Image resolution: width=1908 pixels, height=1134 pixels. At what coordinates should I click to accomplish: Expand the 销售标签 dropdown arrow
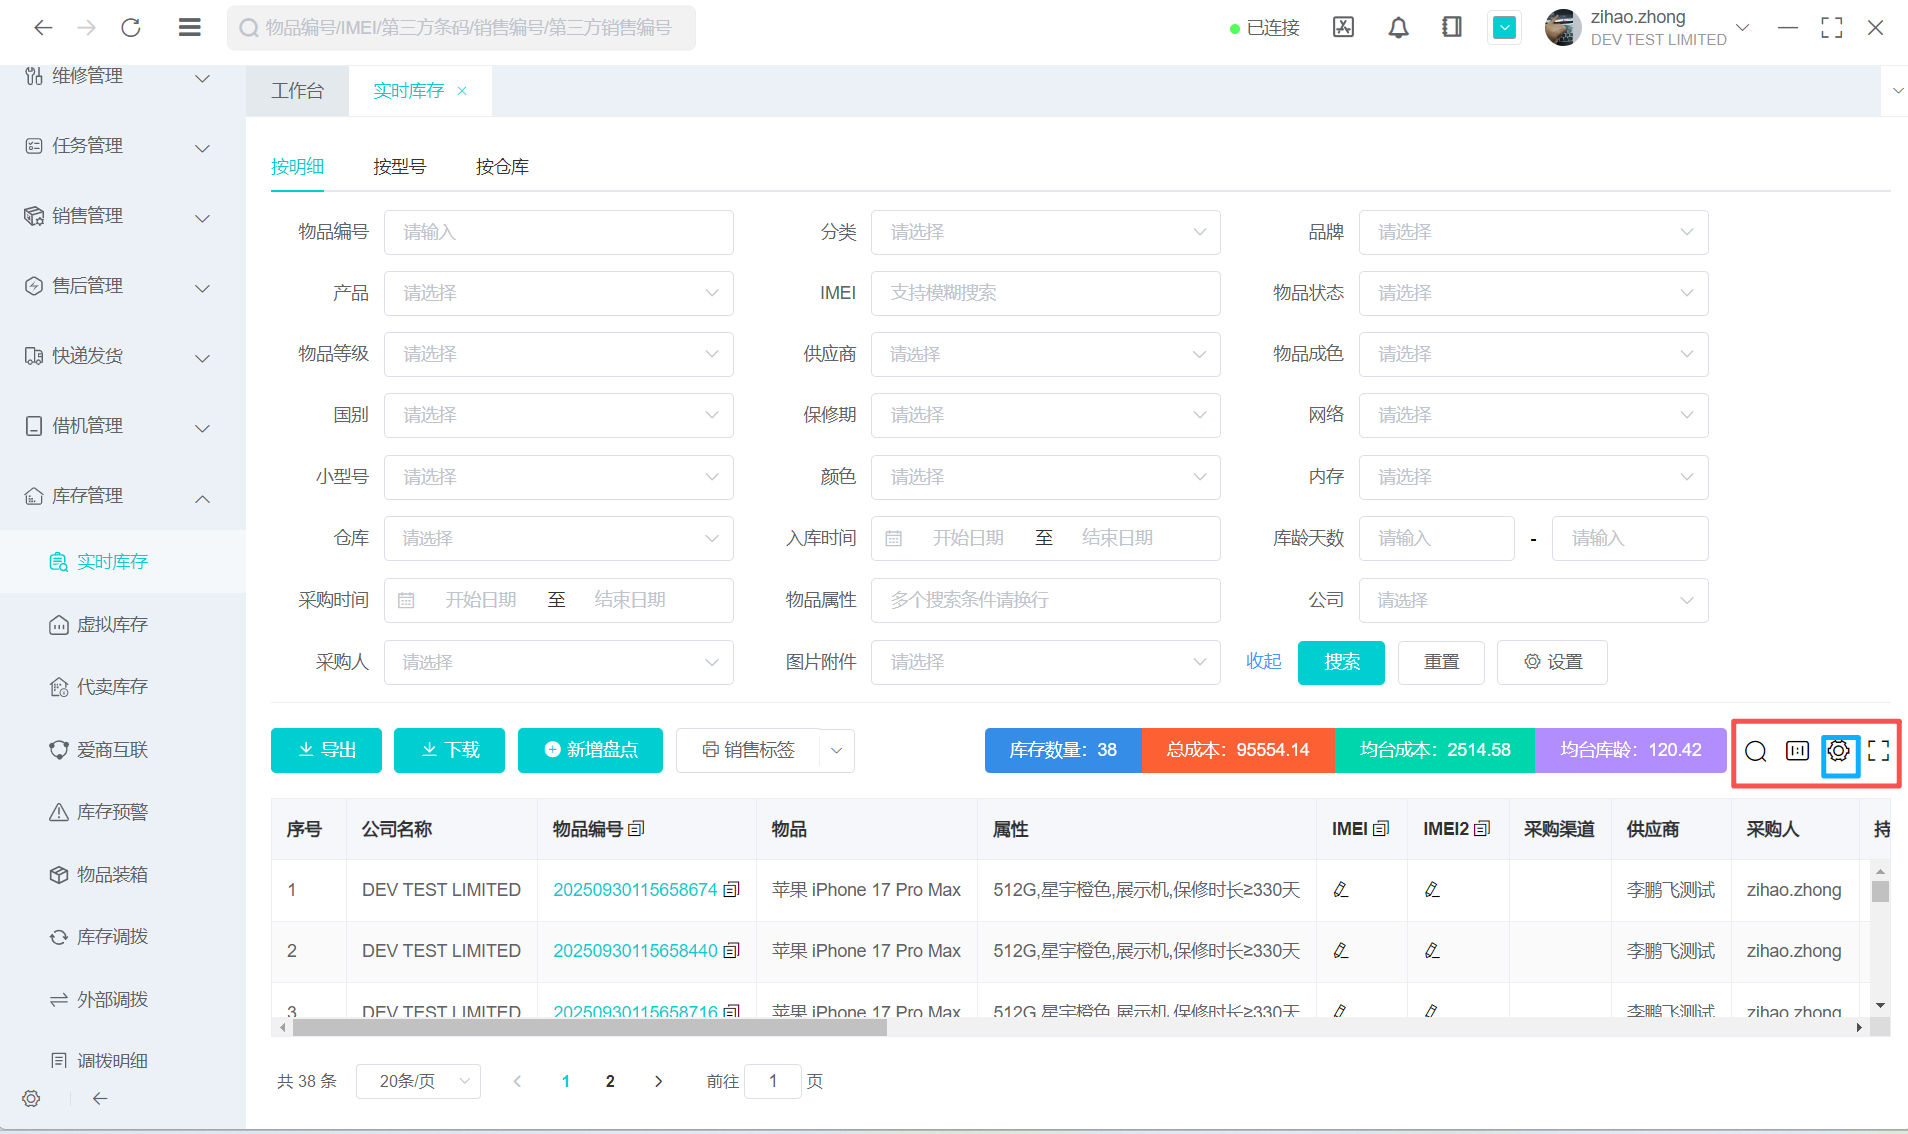pyautogui.click(x=837, y=750)
